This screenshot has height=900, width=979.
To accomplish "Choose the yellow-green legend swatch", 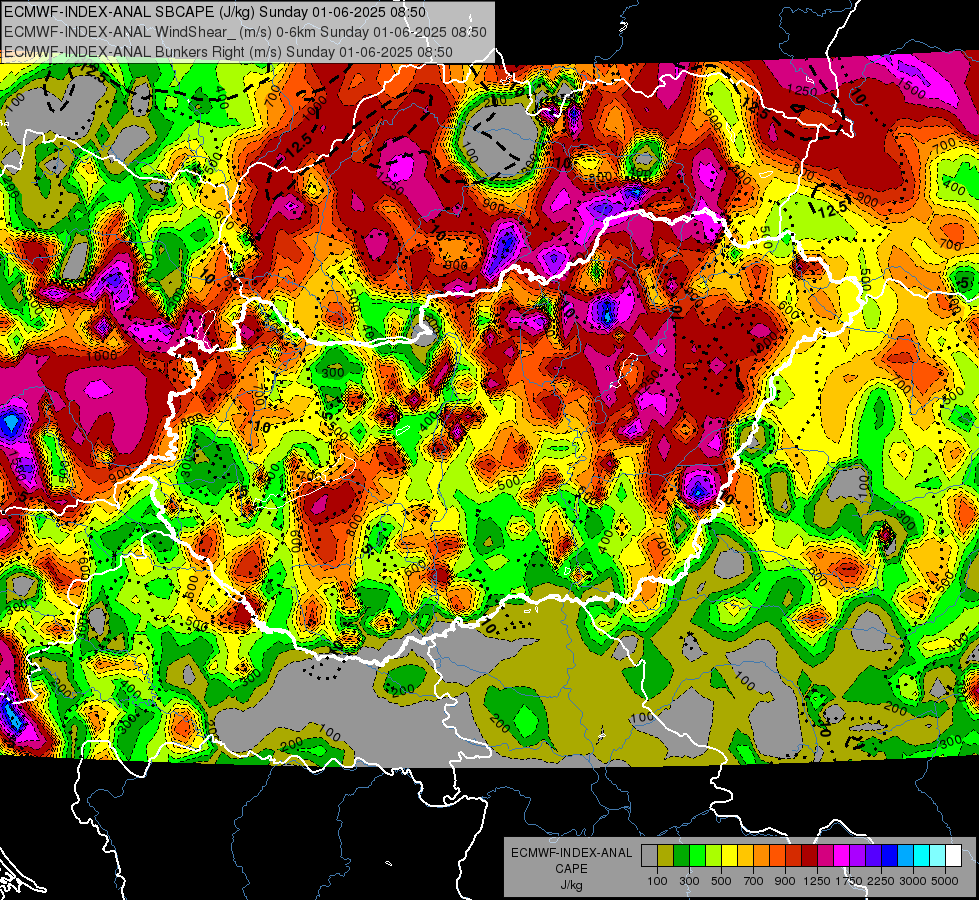I will [x=714, y=856].
